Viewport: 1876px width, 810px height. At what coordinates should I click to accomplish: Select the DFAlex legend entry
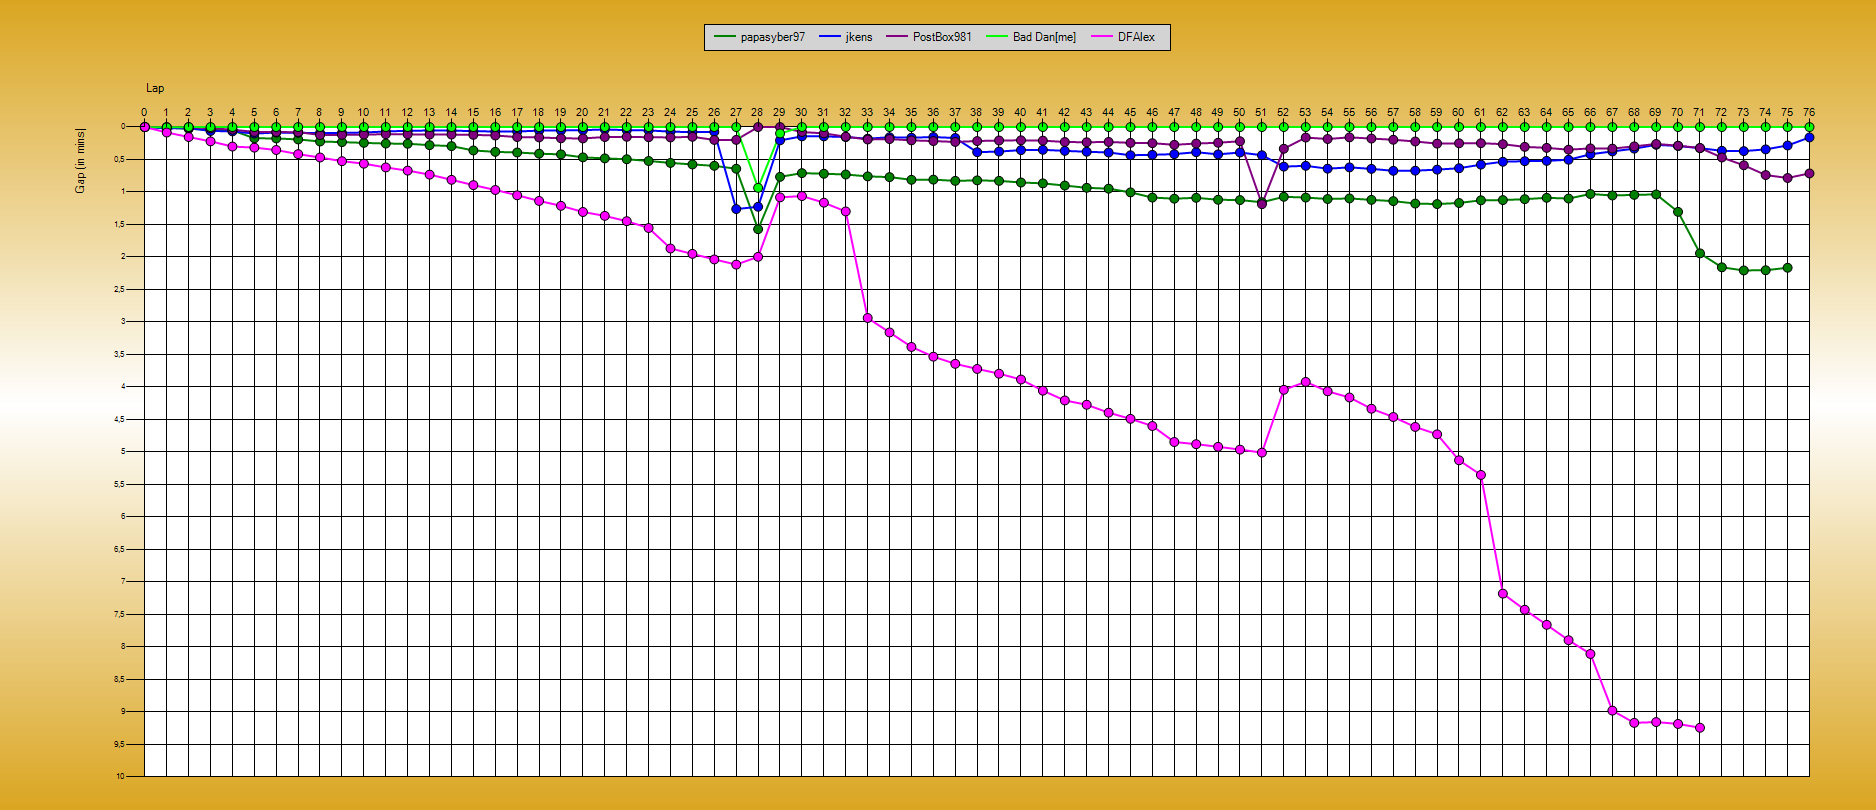[1123, 37]
